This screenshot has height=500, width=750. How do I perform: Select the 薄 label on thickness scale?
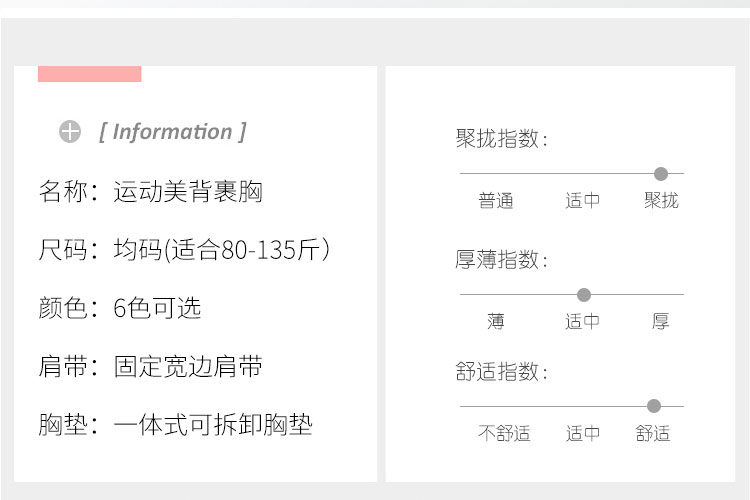(x=496, y=322)
